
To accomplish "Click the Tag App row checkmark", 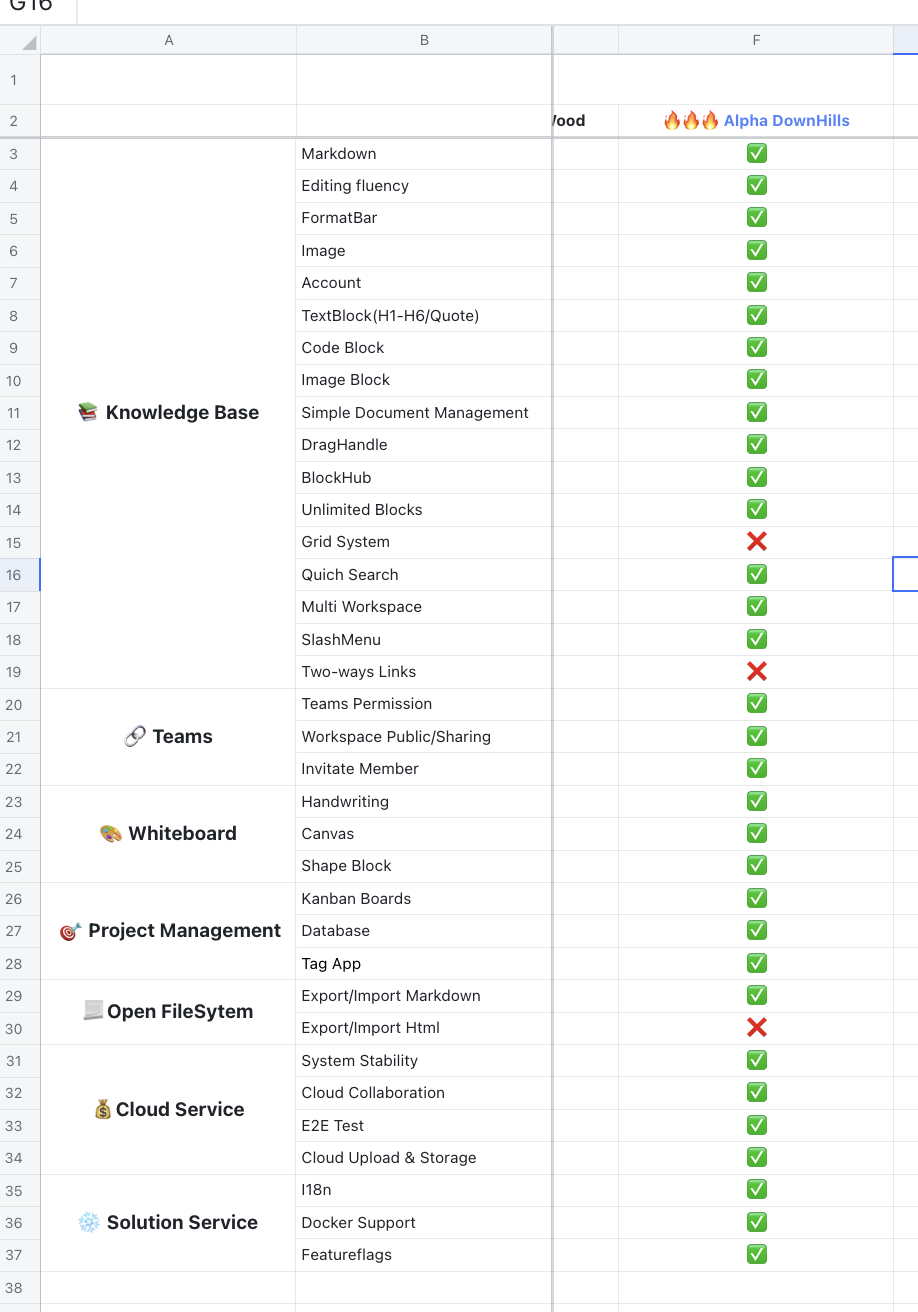I will click(757, 963).
